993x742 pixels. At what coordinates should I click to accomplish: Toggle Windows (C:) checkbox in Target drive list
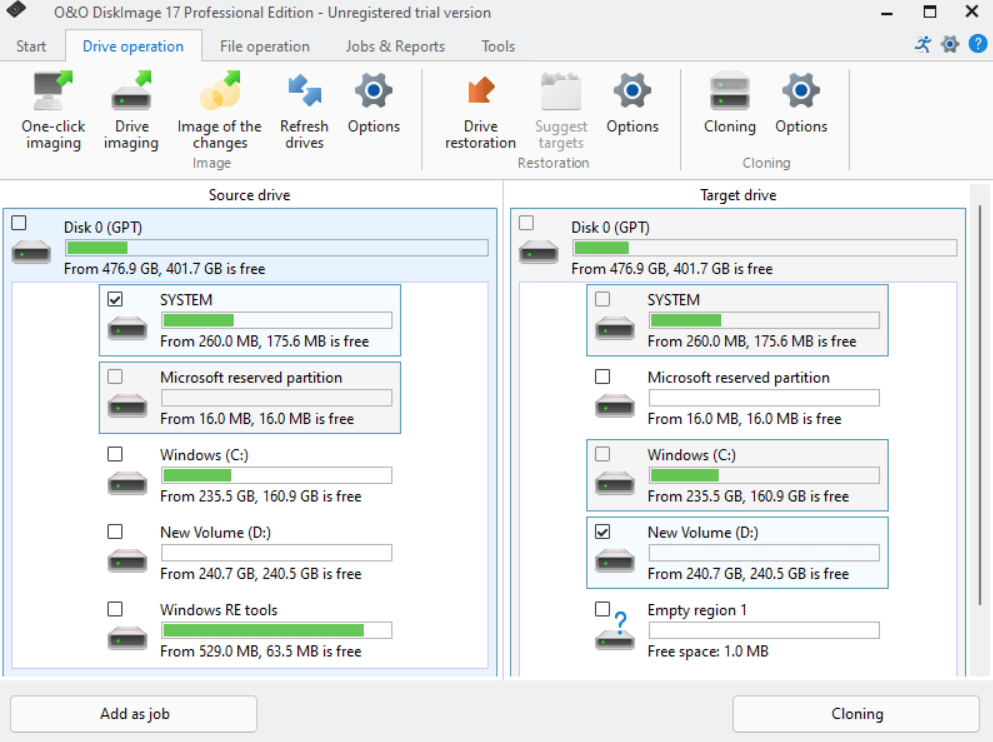point(603,454)
